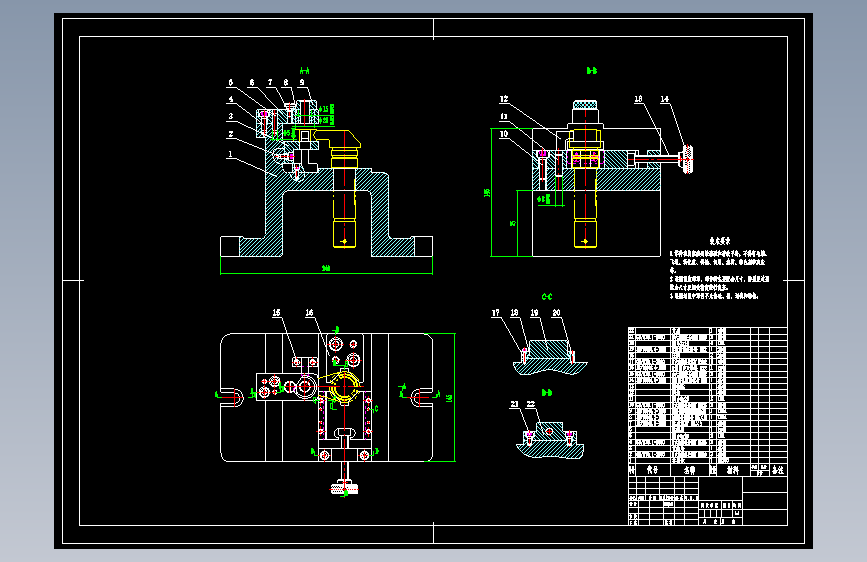Select part balloon number 12
The width and height of the screenshot is (867, 562).
pos(504,99)
